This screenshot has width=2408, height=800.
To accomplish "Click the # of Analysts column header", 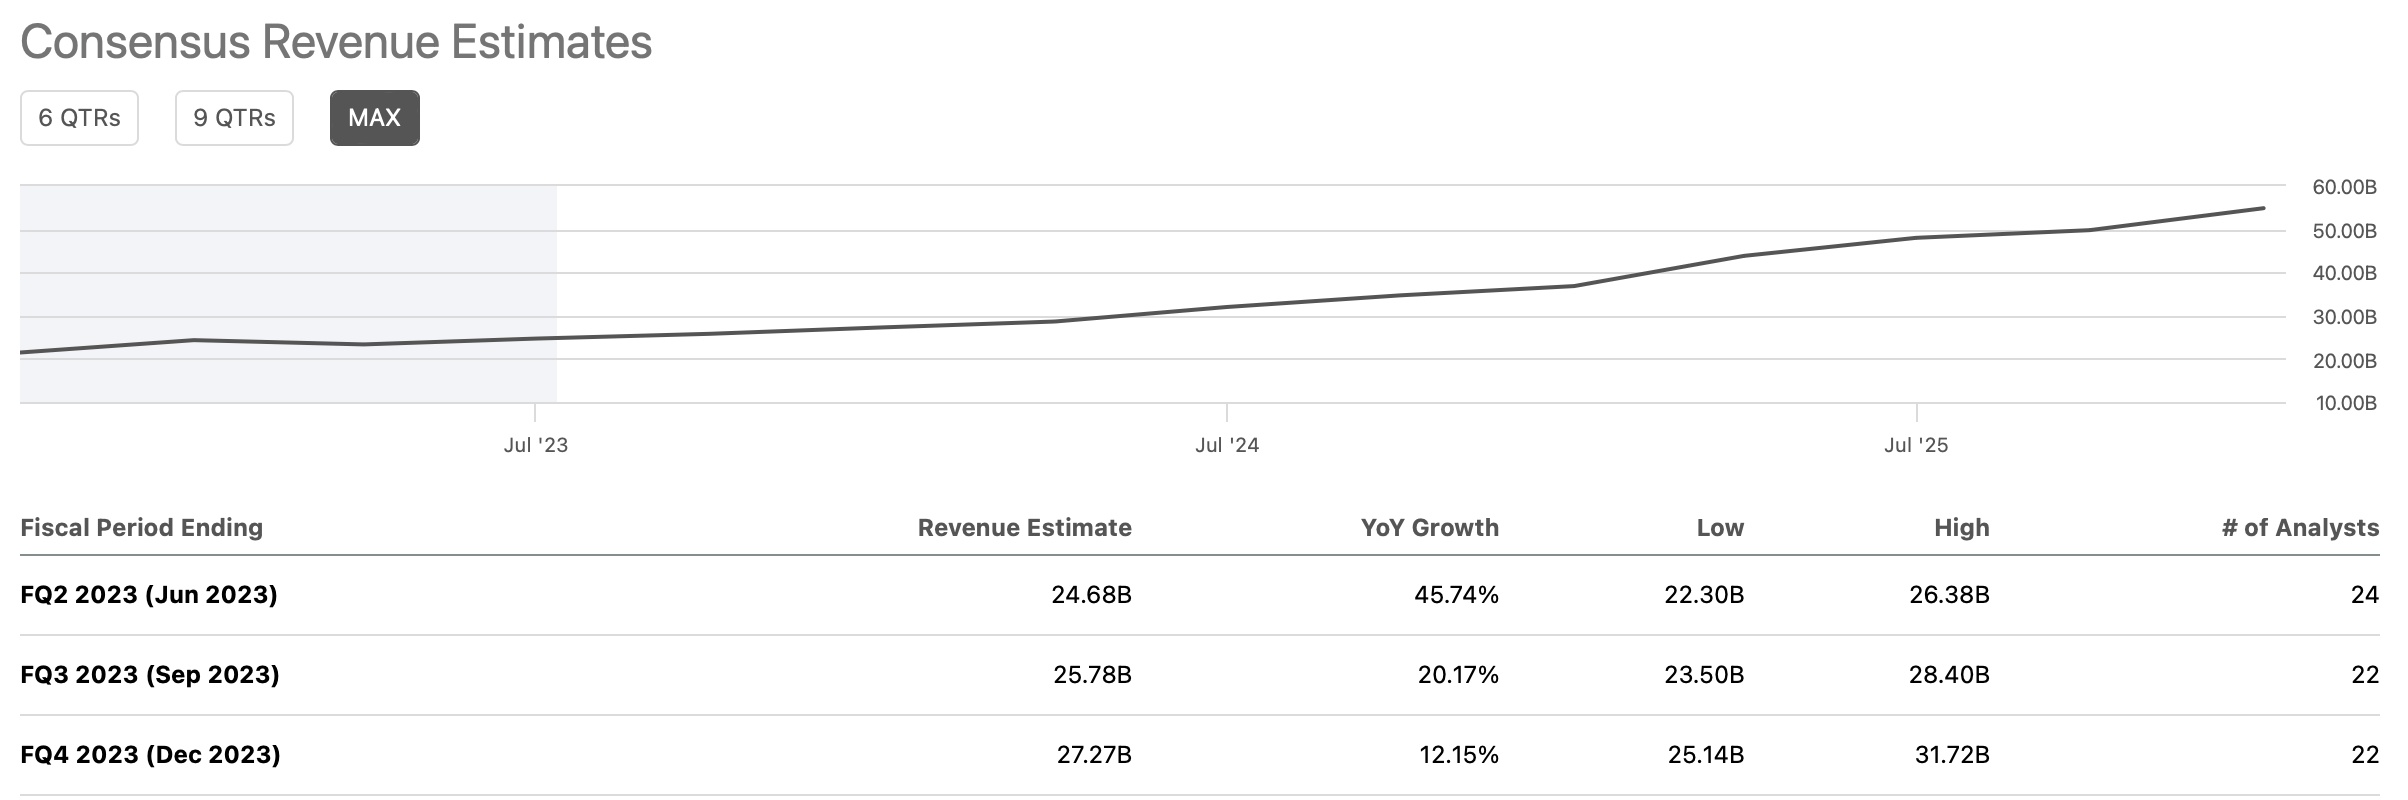I will coord(2299,527).
